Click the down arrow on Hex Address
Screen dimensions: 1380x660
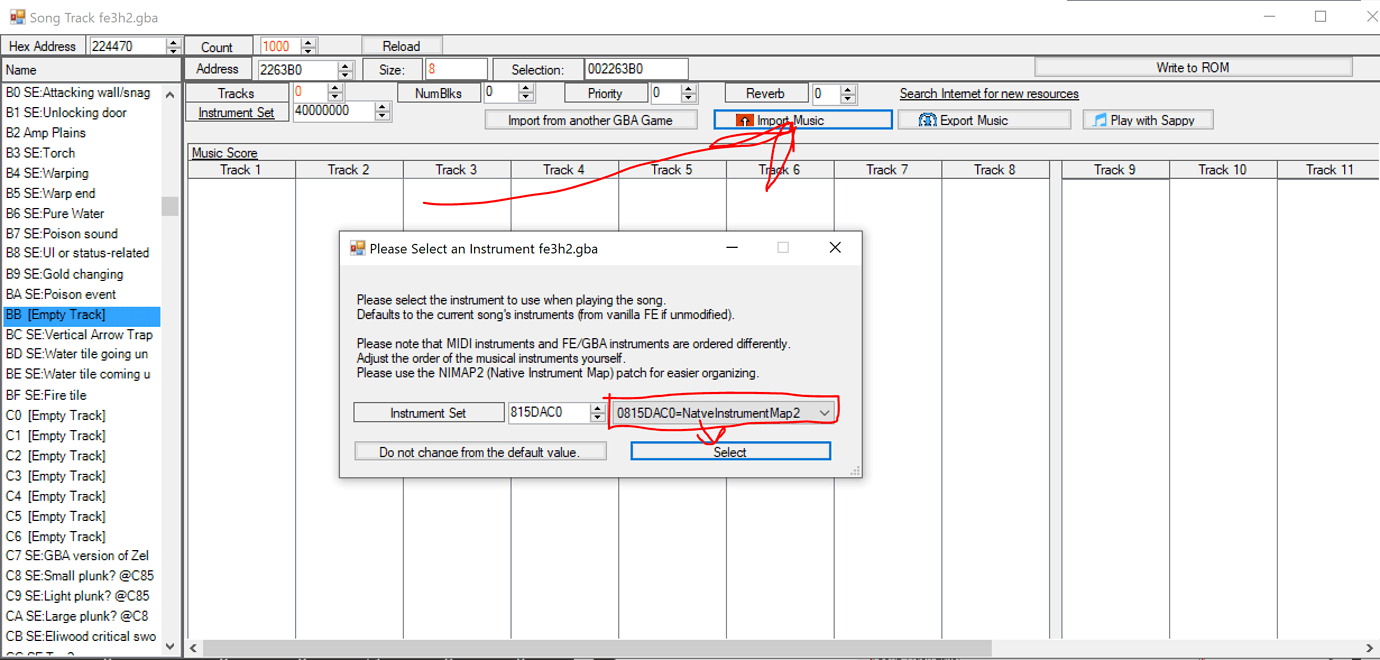(172, 50)
